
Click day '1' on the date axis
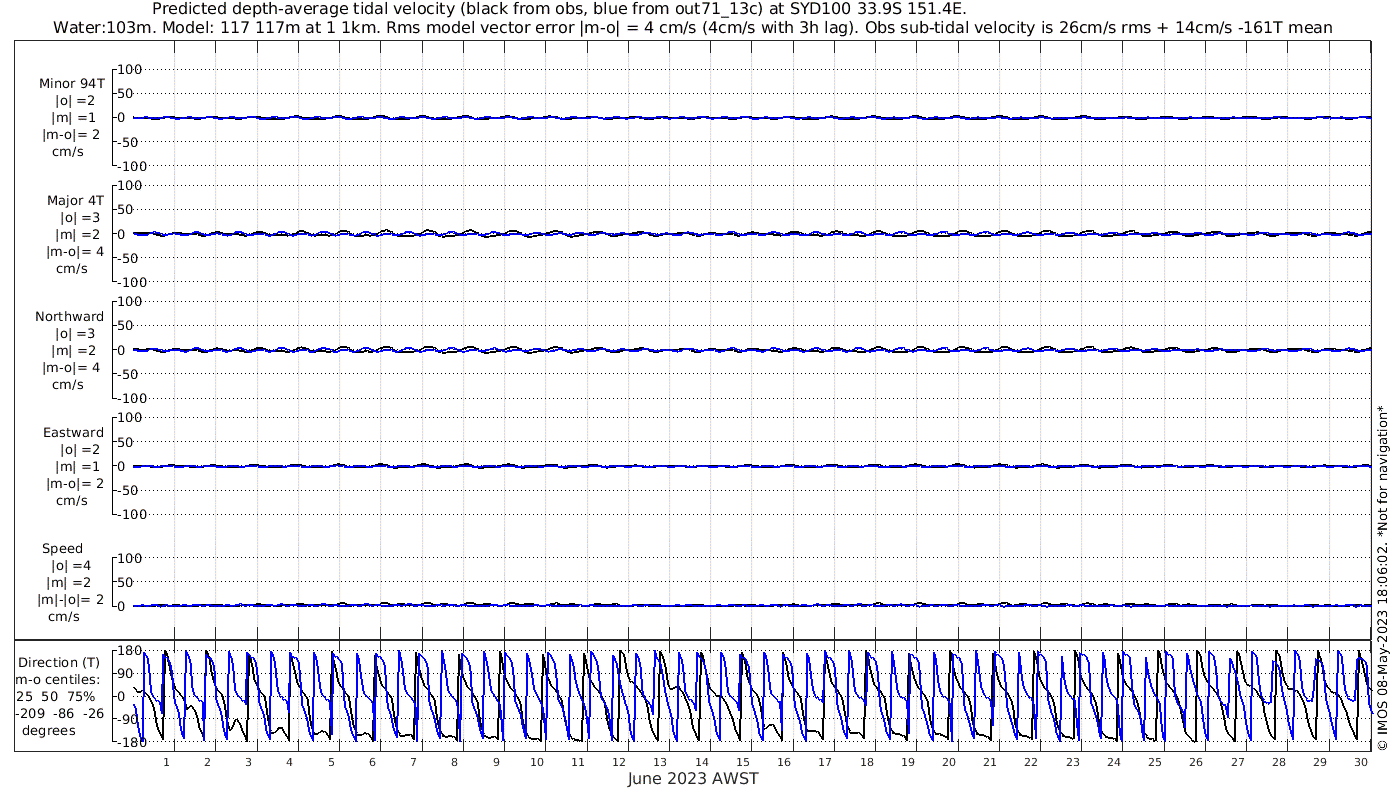click(x=166, y=762)
